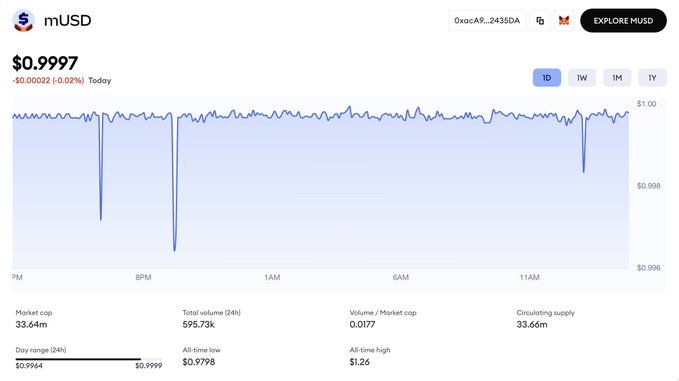Image resolution: width=679 pixels, height=381 pixels.
Task: Click the circulating supply value 33.66m
Action: click(x=532, y=324)
